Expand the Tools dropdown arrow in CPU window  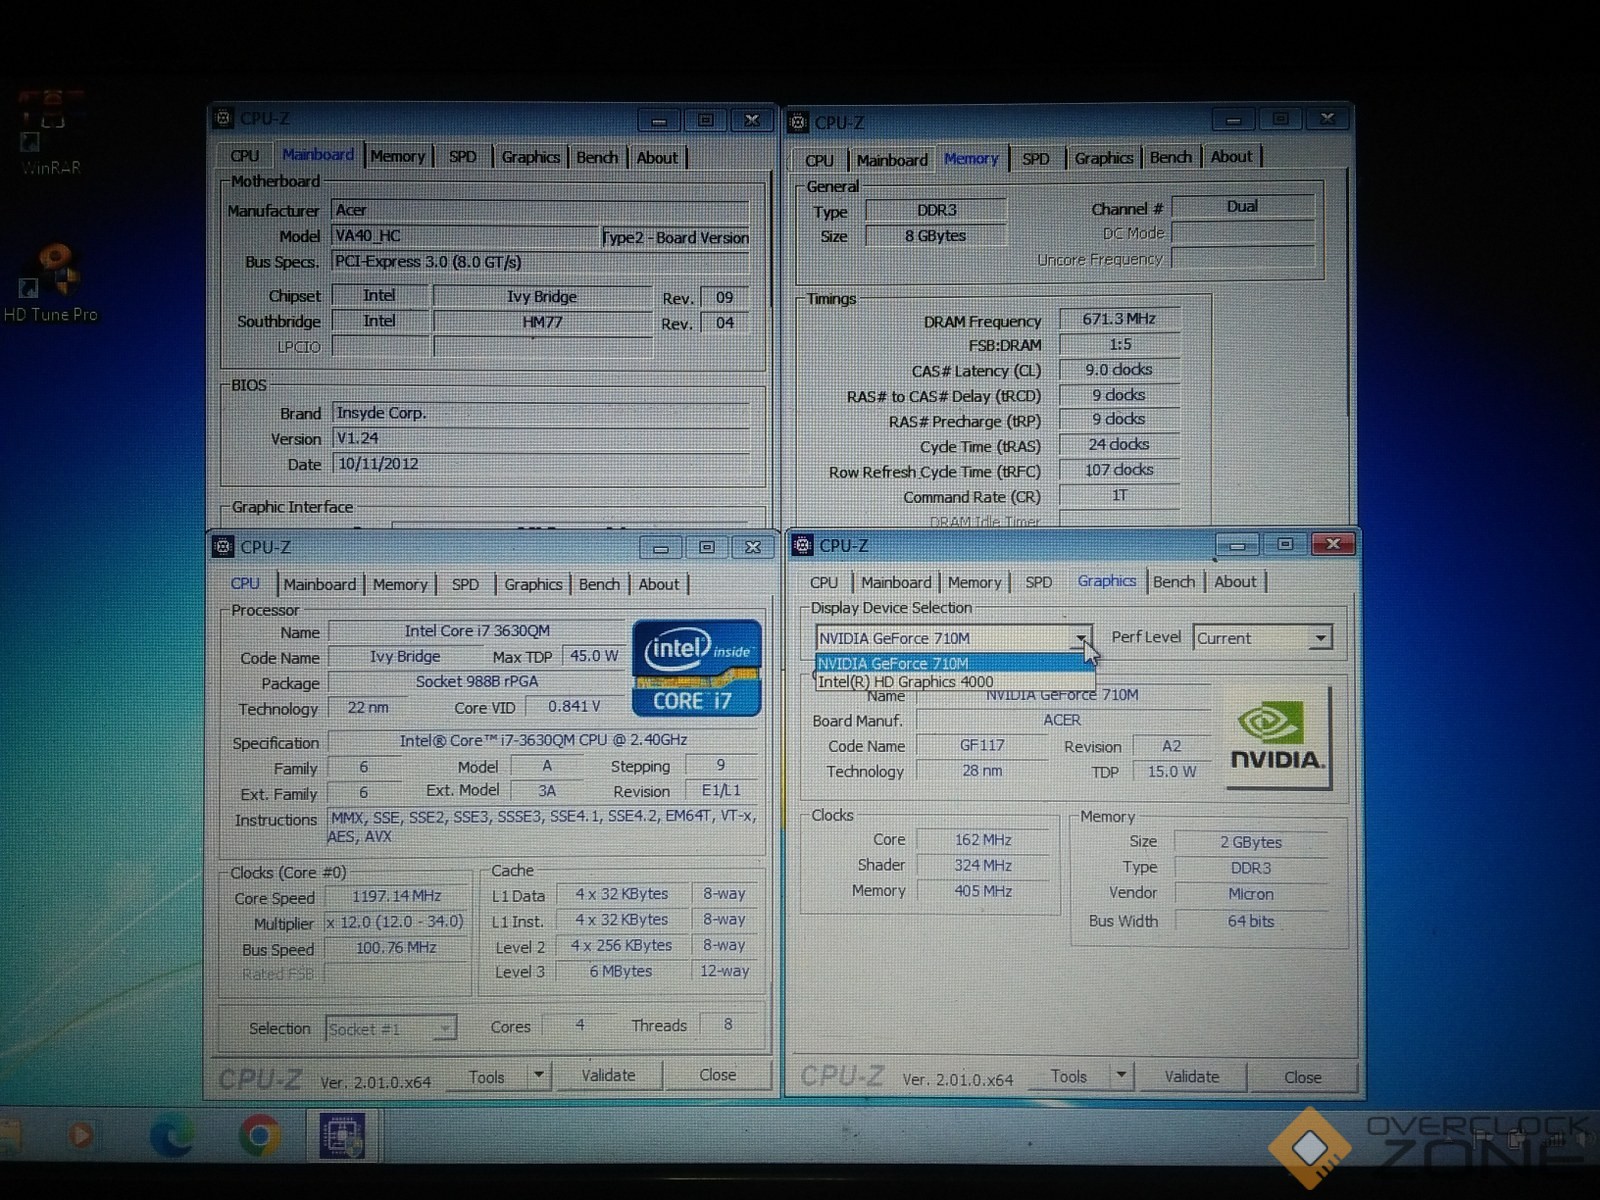pyautogui.click(x=538, y=1075)
